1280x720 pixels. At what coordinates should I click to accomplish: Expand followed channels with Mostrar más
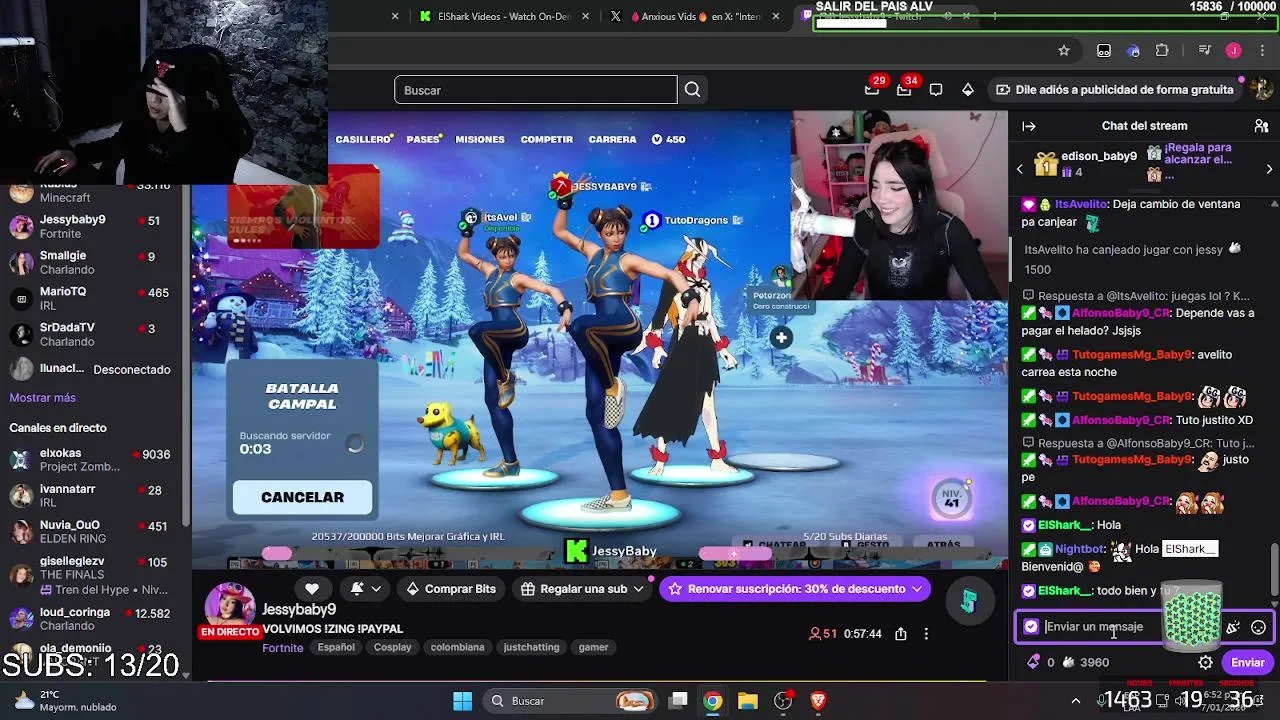[x=42, y=398]
